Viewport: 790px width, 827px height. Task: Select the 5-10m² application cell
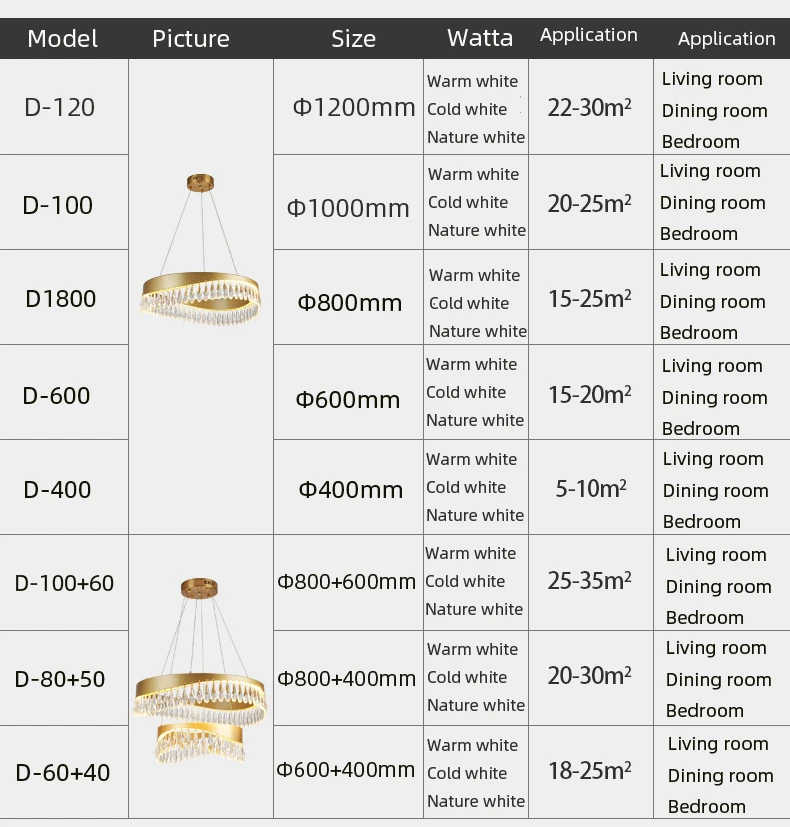(591, 488)
